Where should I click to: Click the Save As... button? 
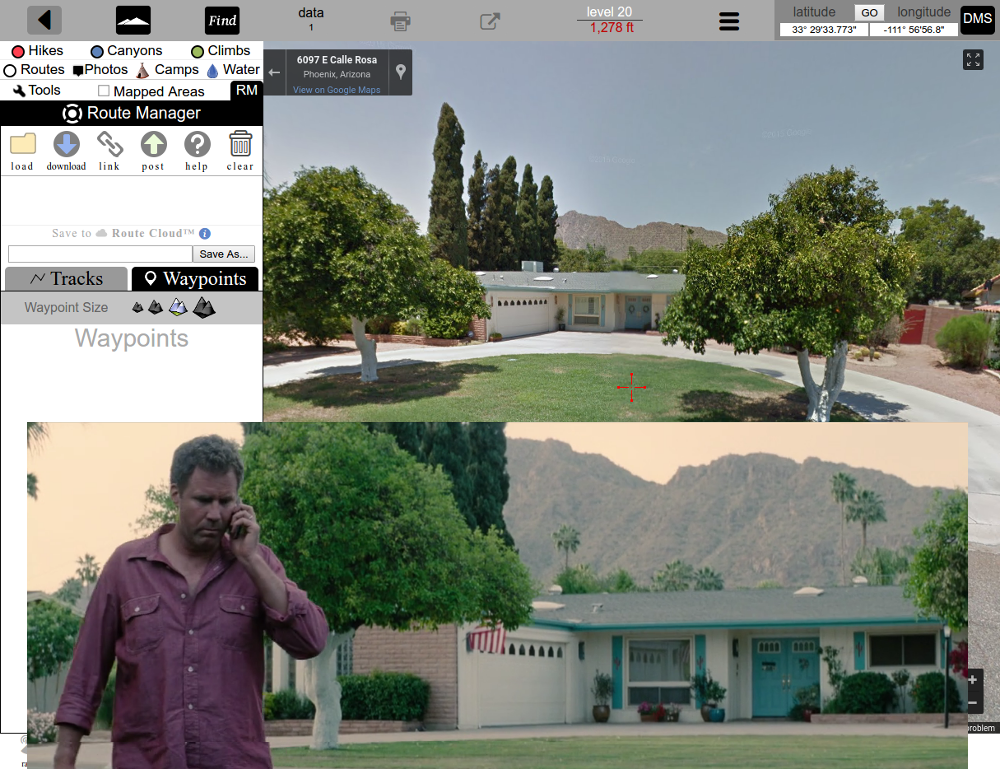point(226,254)
